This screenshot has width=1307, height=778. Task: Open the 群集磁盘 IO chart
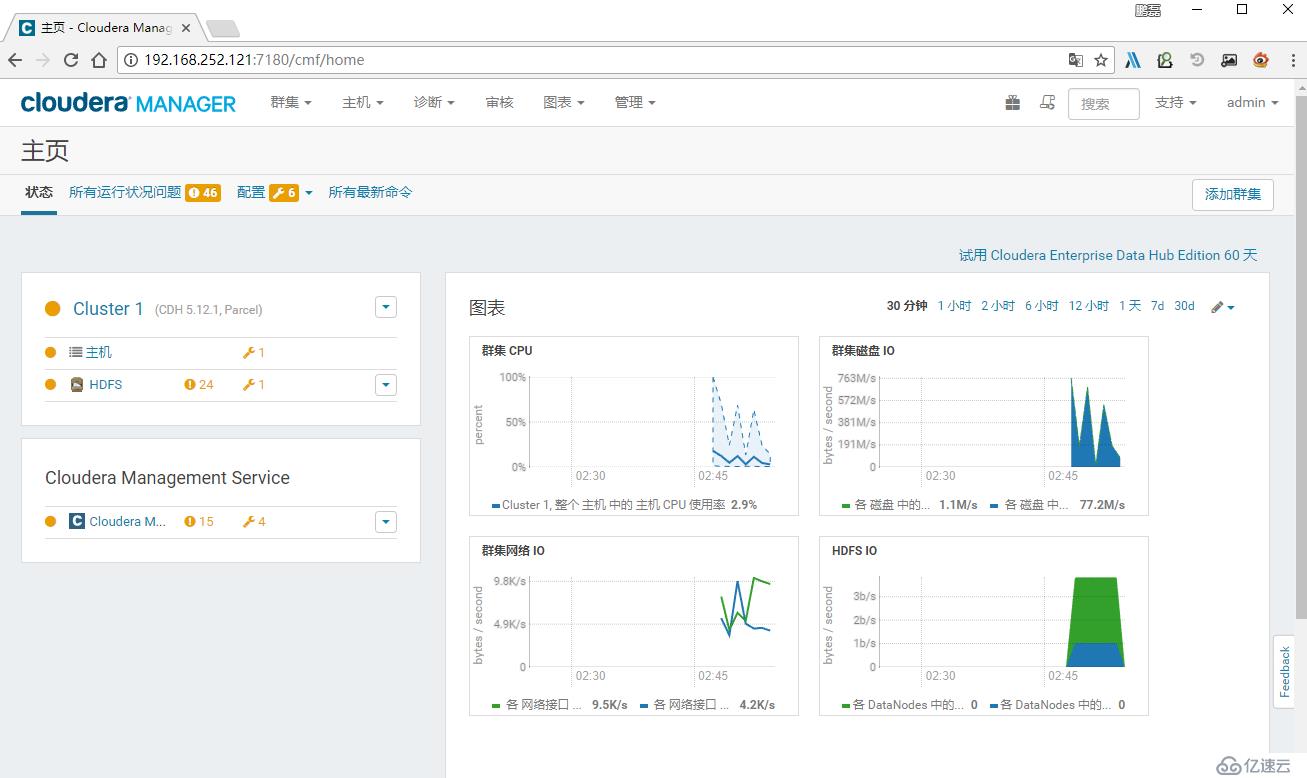(x=984, y=426)
